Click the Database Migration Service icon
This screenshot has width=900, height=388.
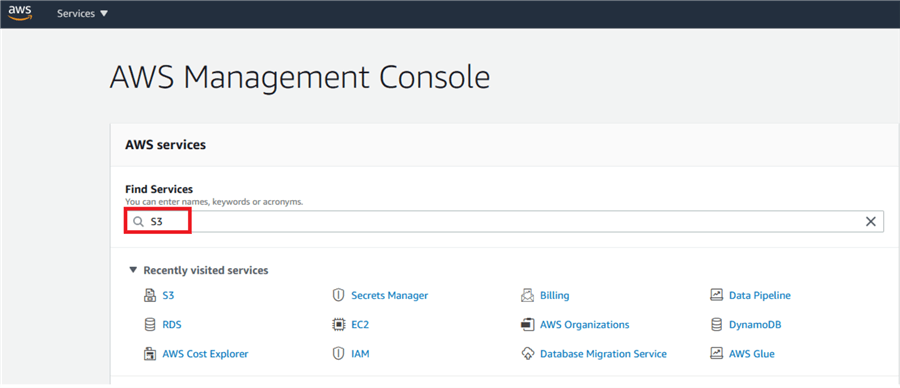(527, 354)
